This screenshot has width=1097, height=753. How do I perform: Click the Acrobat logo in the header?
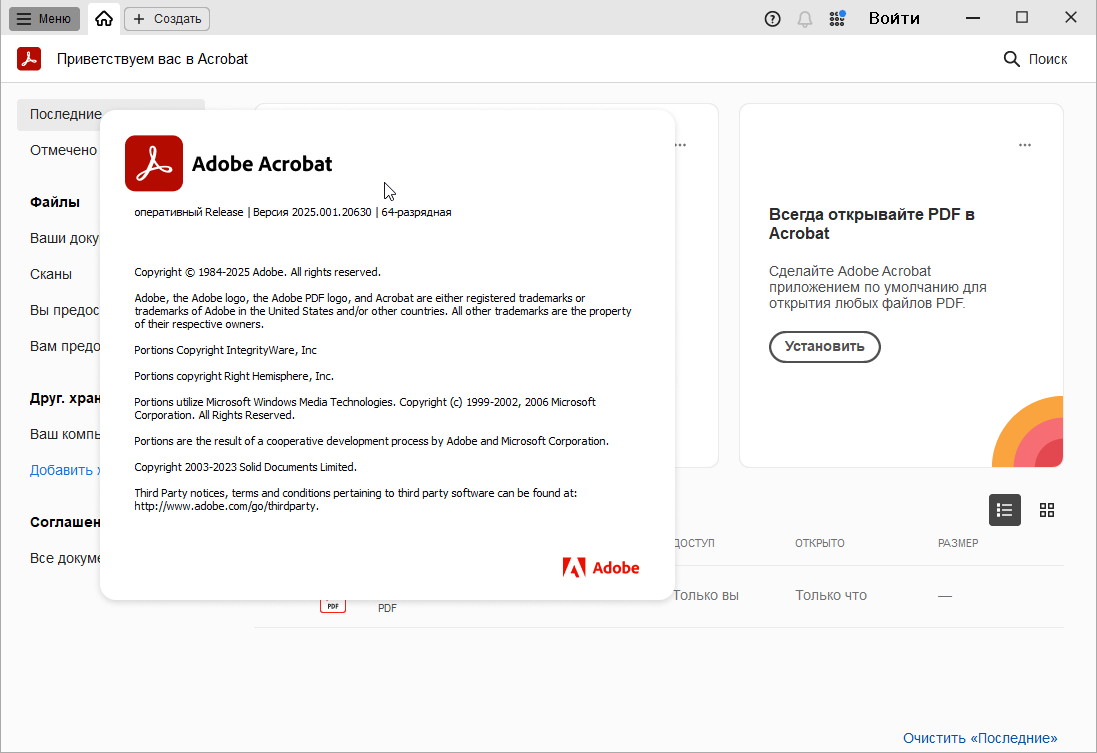[x=29, y=59]
